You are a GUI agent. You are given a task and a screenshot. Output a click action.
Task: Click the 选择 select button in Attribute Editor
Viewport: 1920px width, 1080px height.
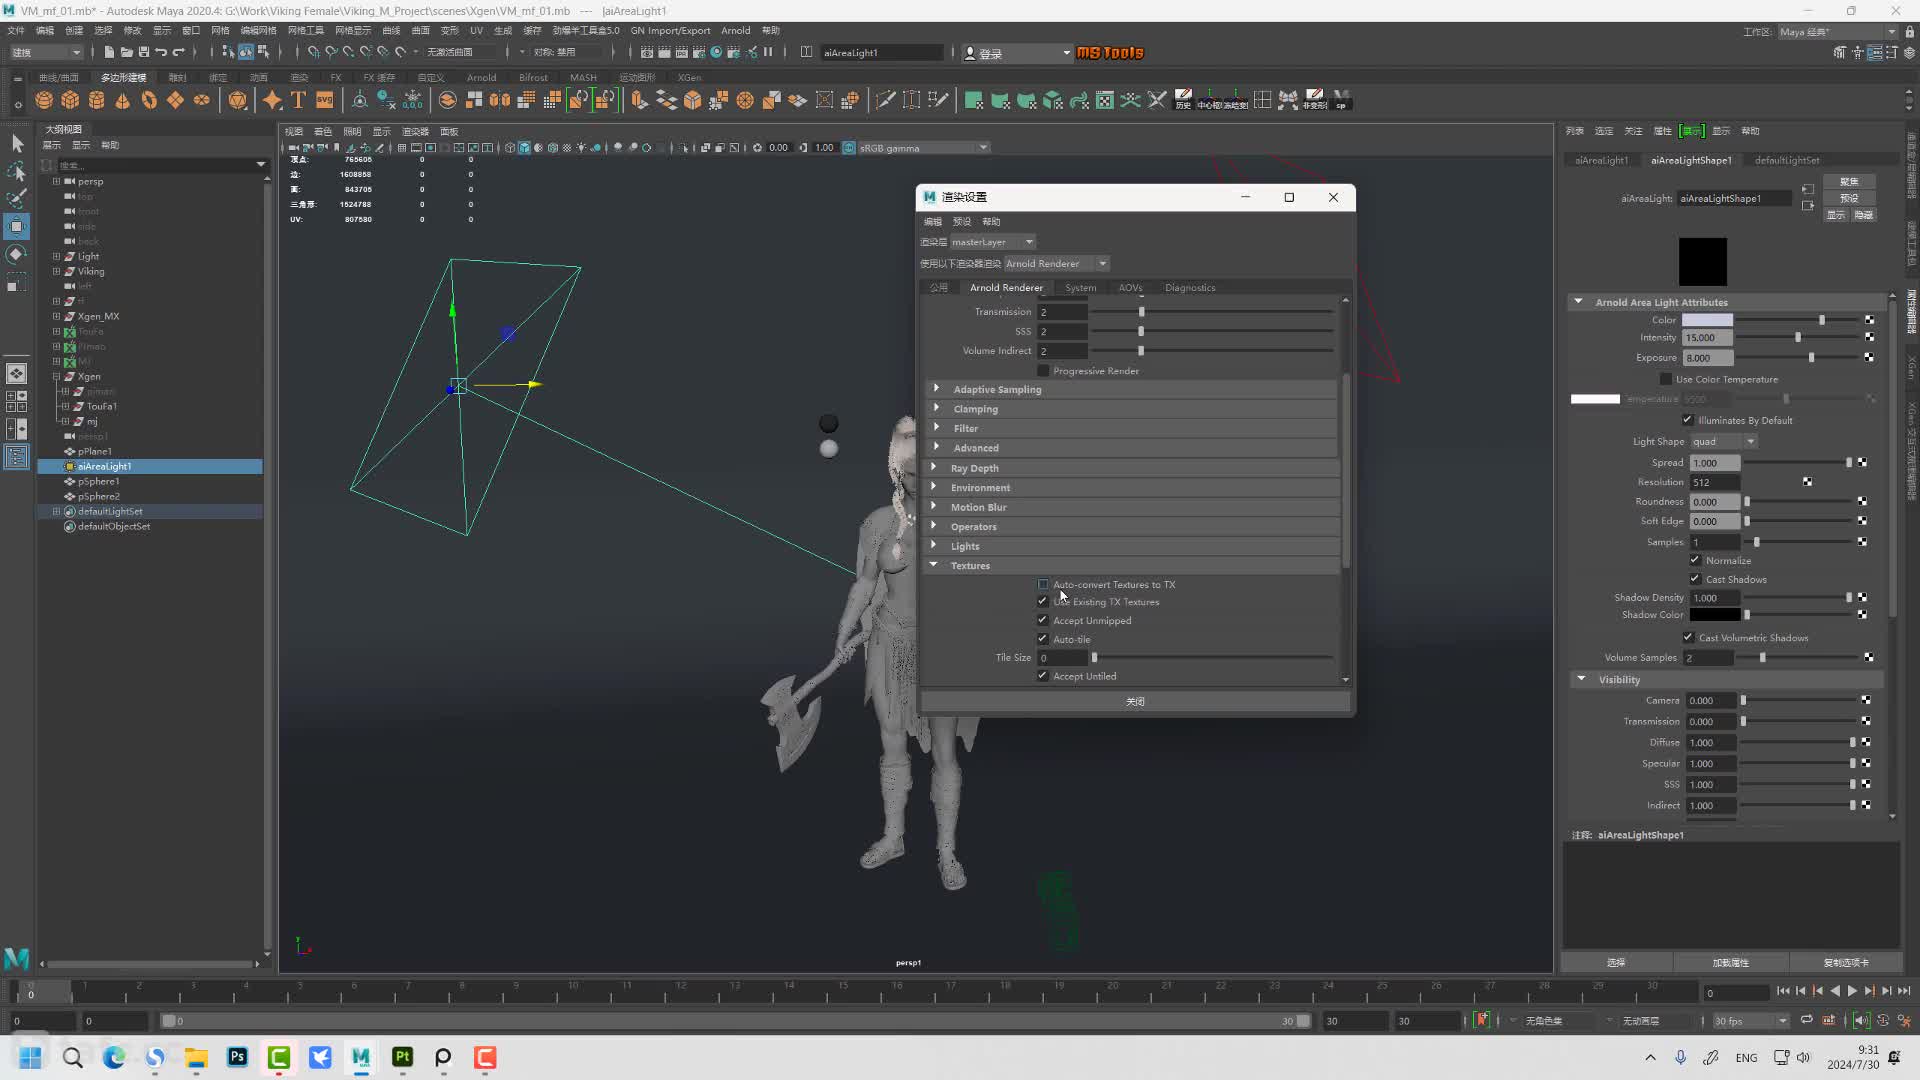click(1616, 963)
